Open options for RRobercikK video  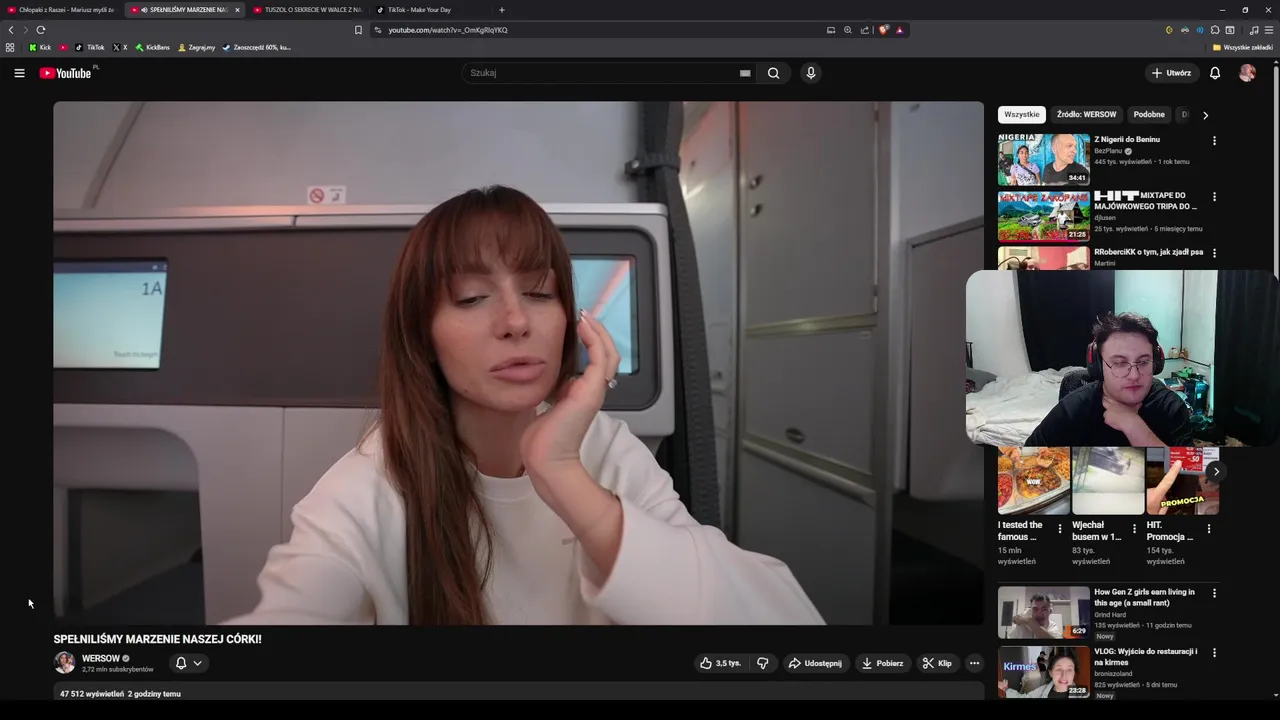1214,253
